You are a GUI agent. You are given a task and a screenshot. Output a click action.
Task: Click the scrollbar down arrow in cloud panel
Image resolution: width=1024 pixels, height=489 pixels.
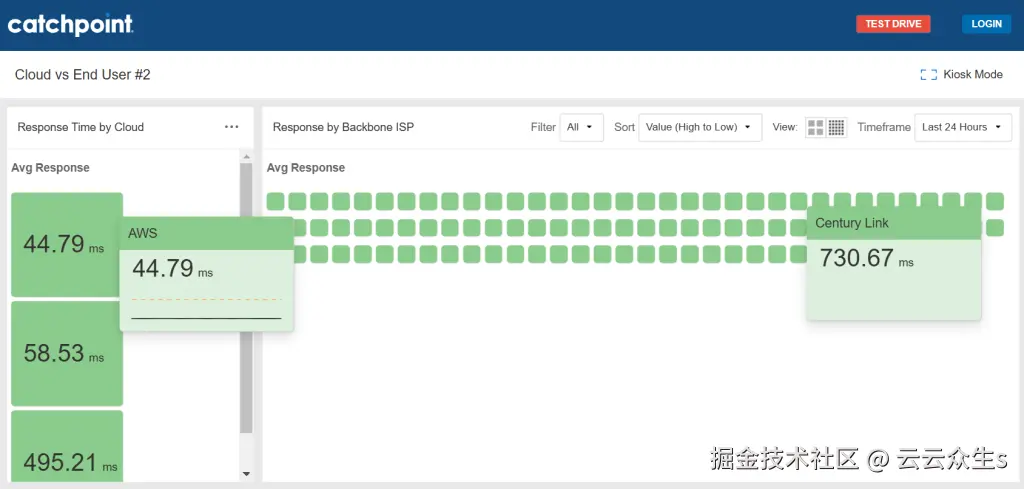click(246, 473)
